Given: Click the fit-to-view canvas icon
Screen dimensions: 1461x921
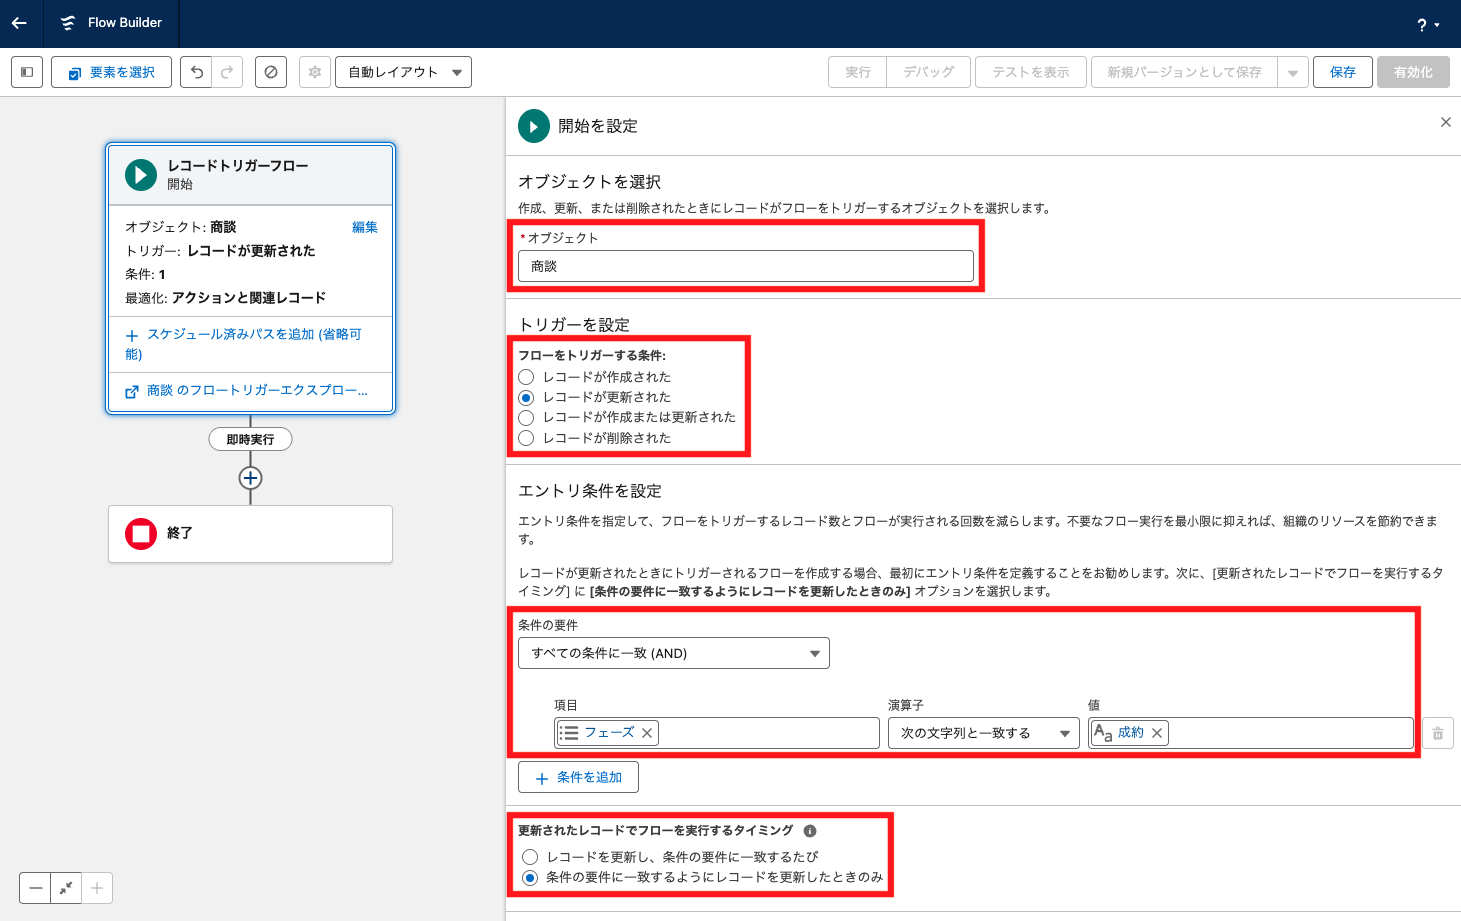Looking at the screenshot, I should pos(66,888).
